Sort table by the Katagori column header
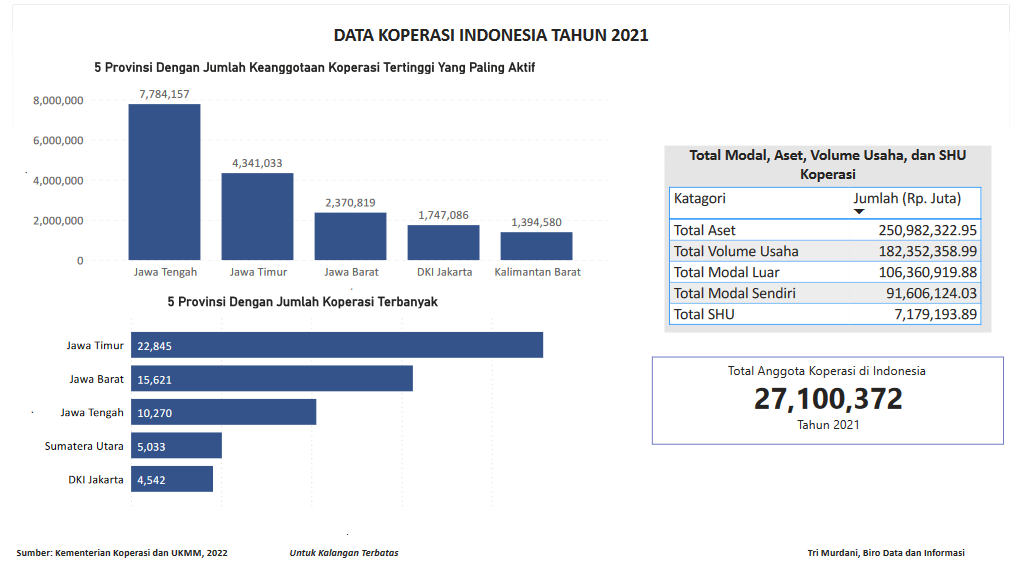Image resolution: width=1013 pixels, height=572 pixels. pyautogui.click(x=700, y=198)
